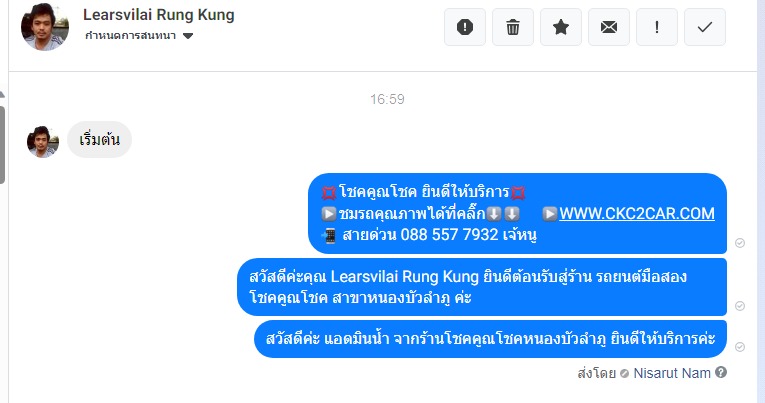The image size is (765, 403).
Task: Click verified badge beside ส่งโดย label
Action: coord(624,374)
